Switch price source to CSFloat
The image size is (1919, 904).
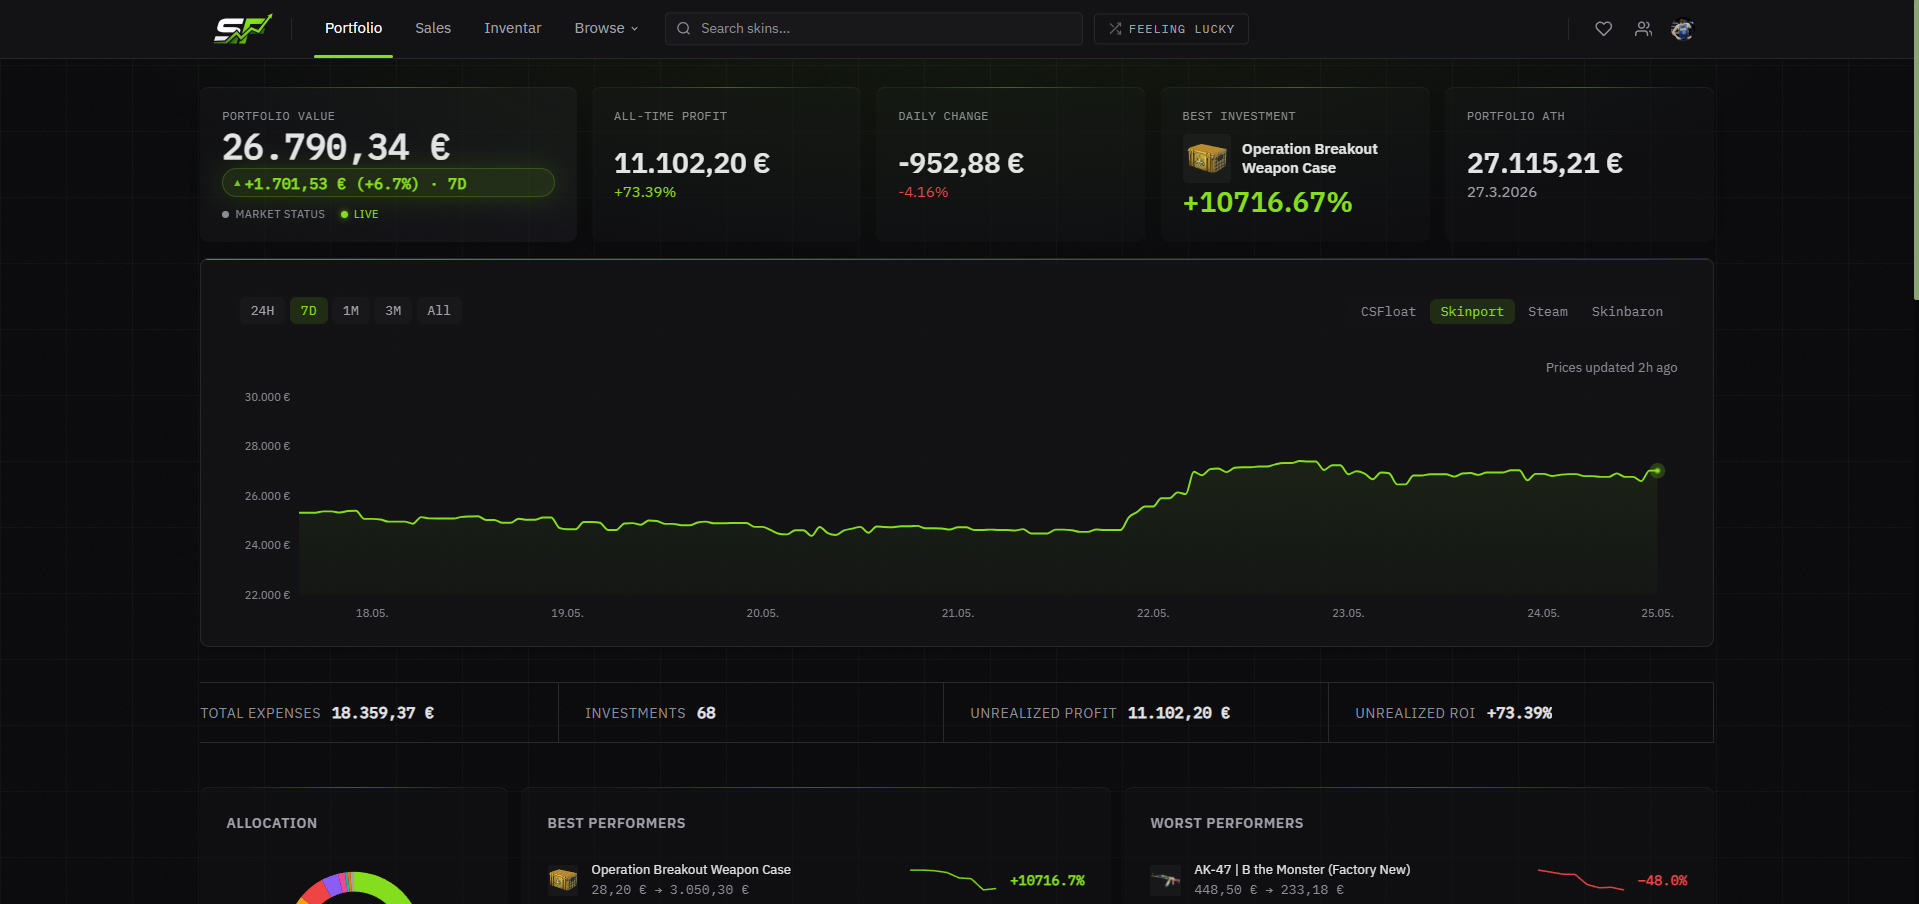pyautogui.click(x=1388, y=312)
